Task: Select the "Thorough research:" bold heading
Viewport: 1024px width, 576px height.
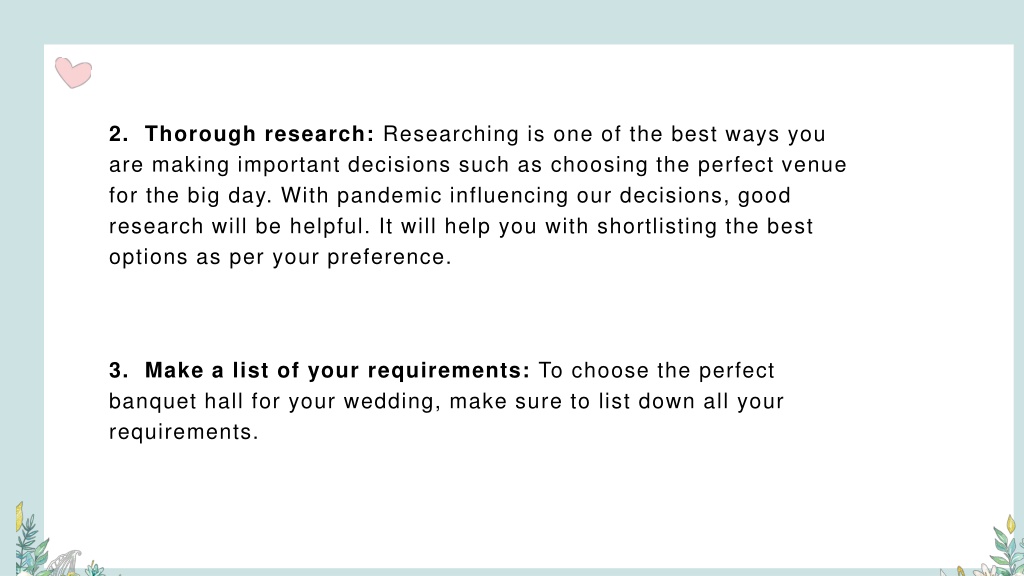Action: coord(259,134)
